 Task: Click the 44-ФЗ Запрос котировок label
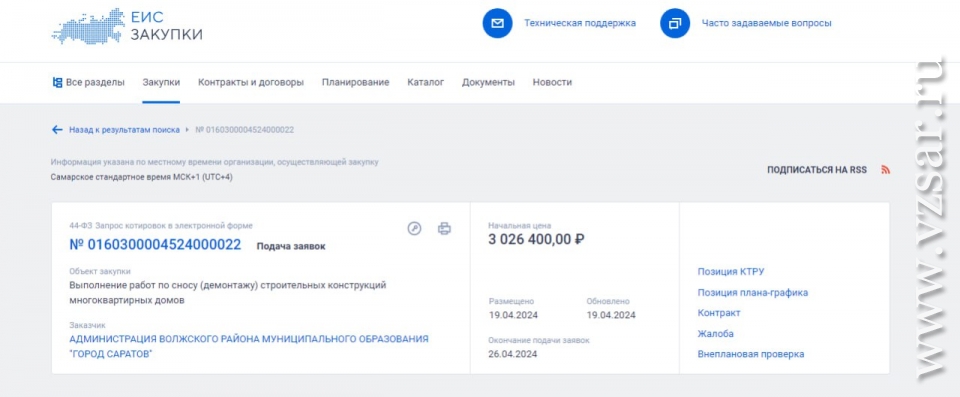pos(161,226)
